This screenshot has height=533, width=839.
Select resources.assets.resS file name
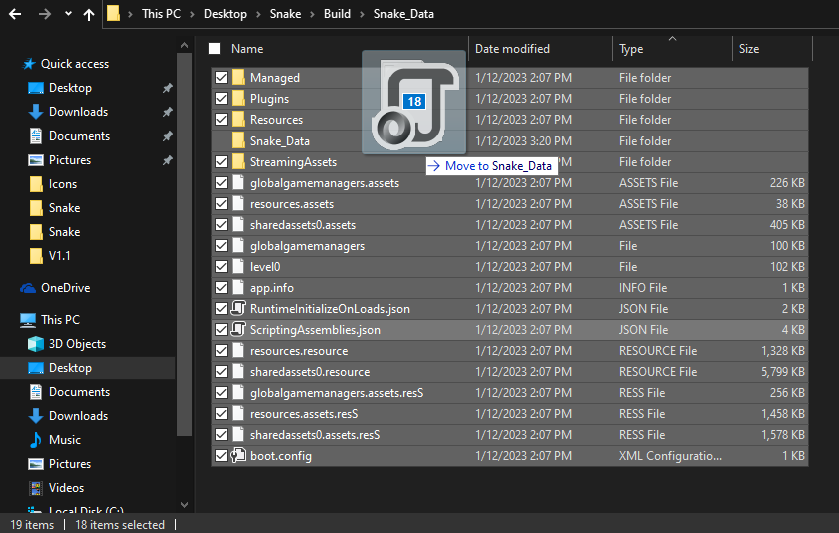(x=304, y=414)
